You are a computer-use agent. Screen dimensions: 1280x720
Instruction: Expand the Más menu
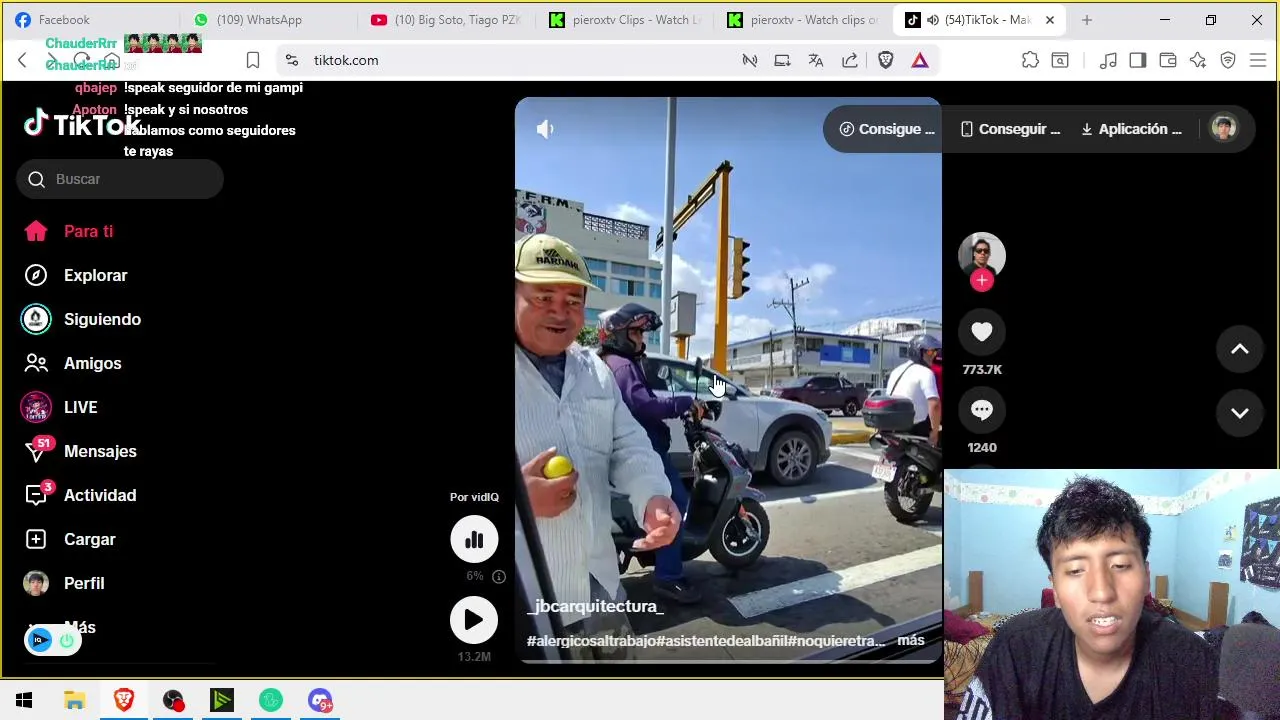[80, 627]
